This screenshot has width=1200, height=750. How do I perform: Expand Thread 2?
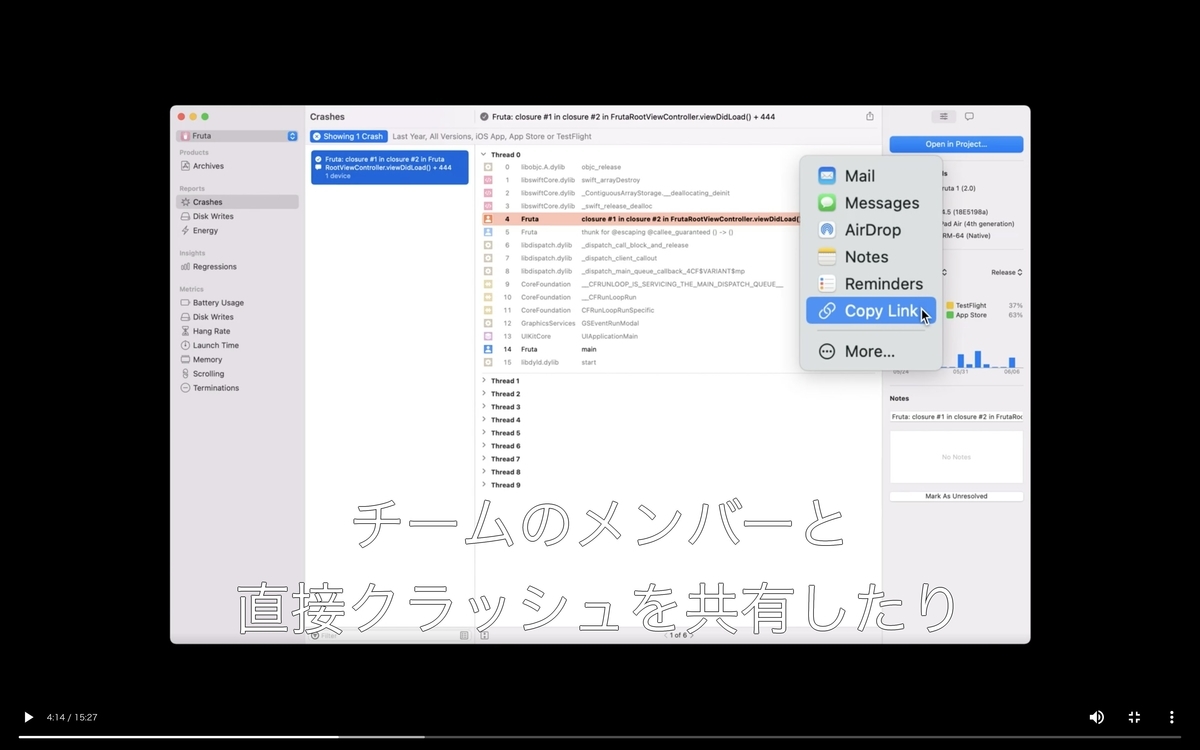pos(484,394)
